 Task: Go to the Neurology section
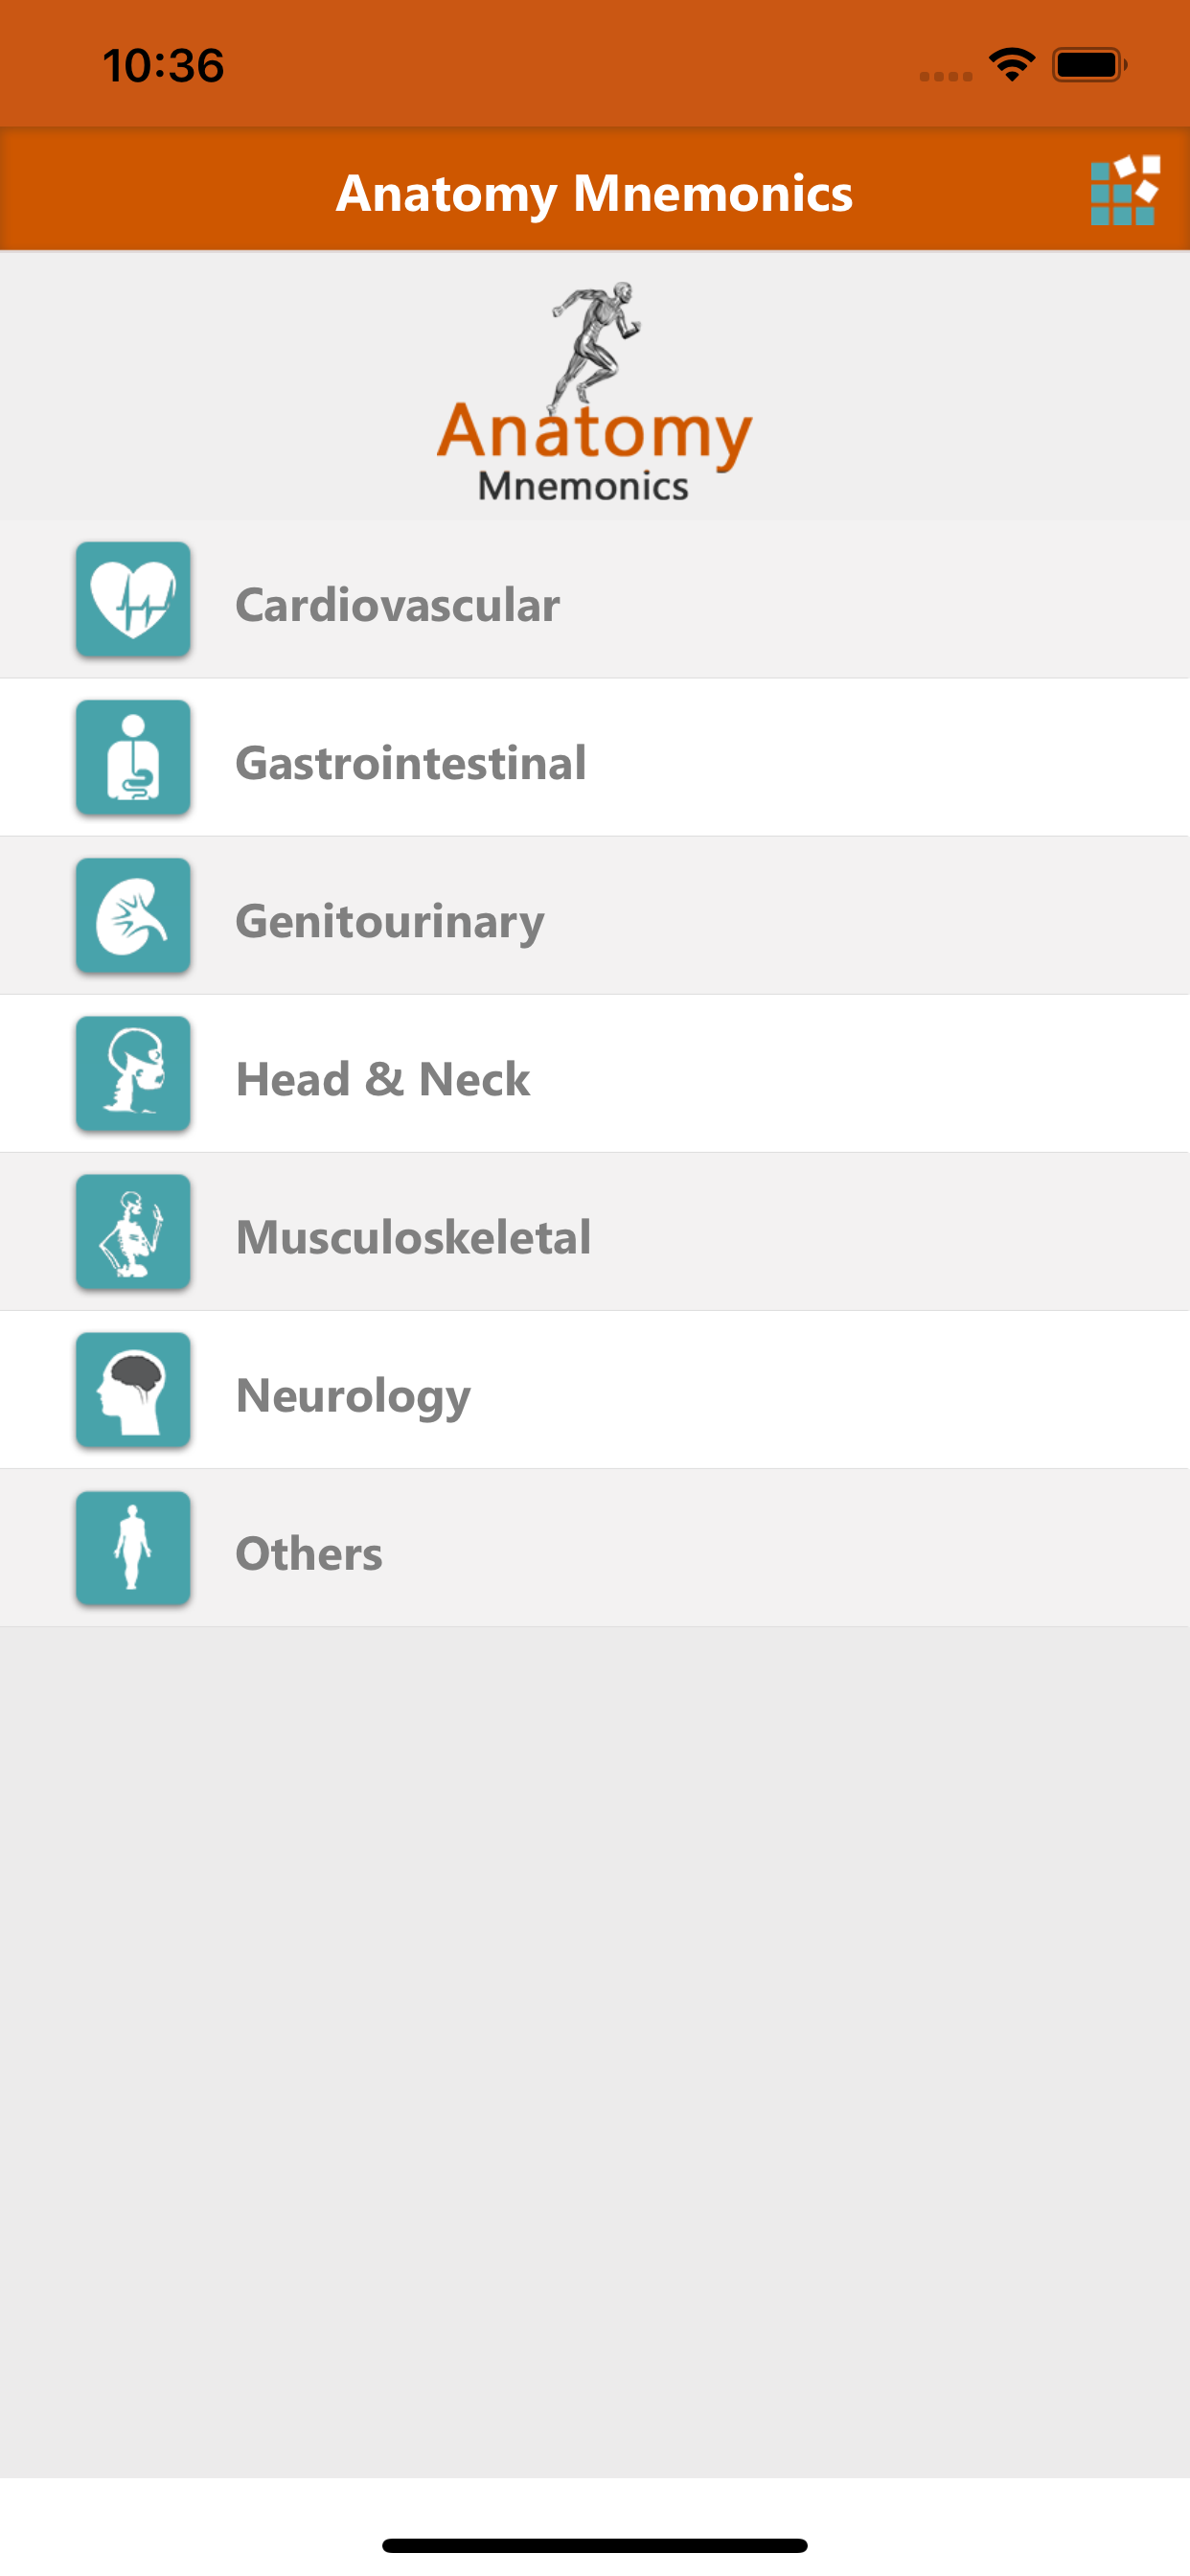pos(353,1395)
